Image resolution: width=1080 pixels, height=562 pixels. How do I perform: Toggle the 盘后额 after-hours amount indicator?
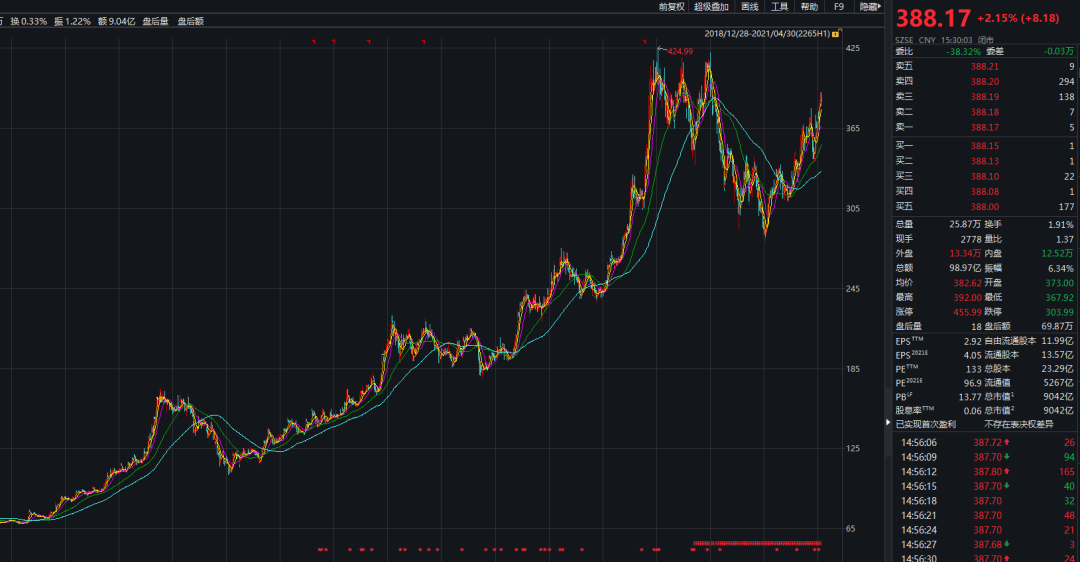[190, 21]
